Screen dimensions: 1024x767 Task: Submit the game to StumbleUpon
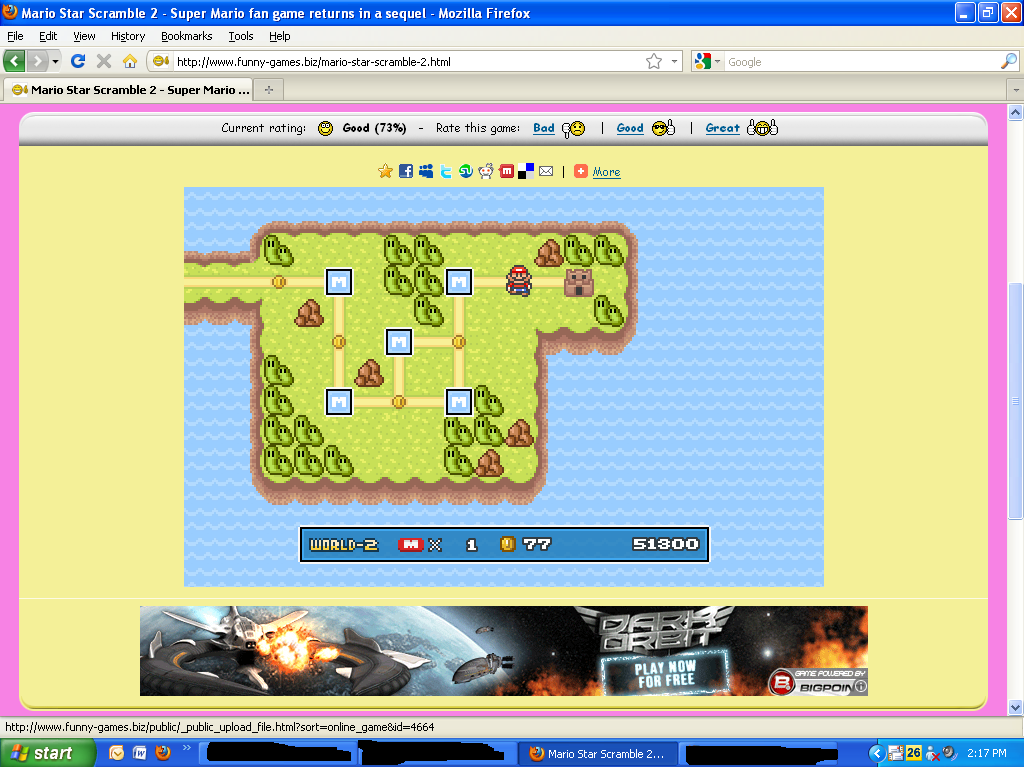(465, 170)
